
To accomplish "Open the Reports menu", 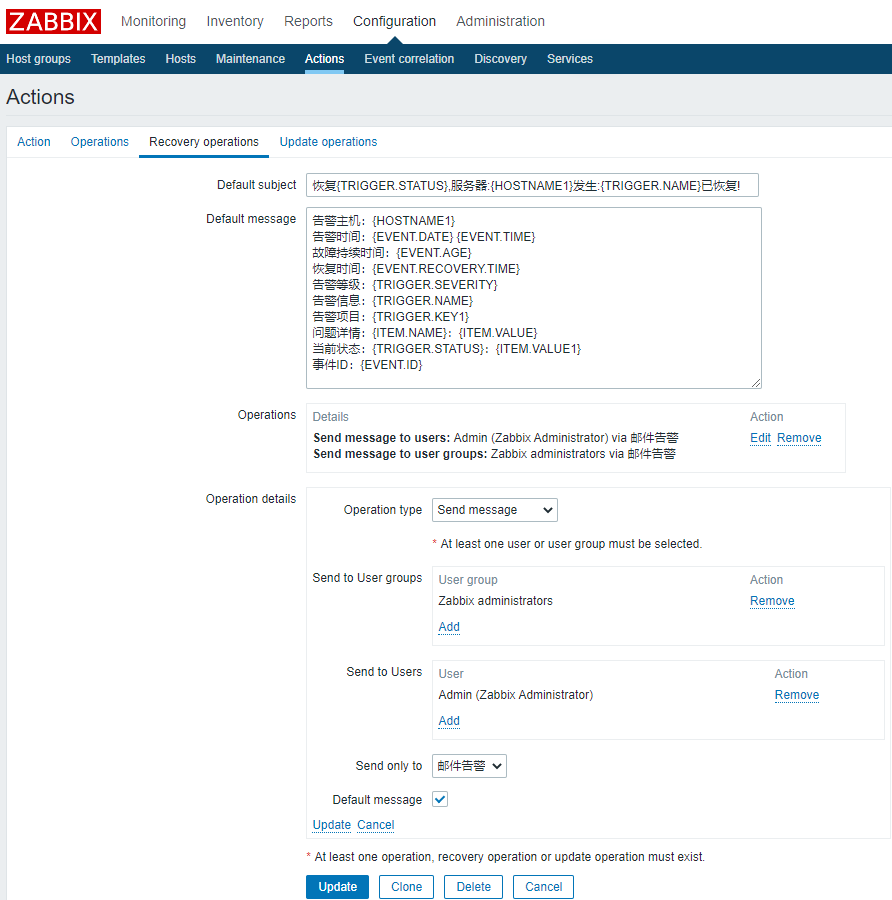I will [x=308, y=21].
